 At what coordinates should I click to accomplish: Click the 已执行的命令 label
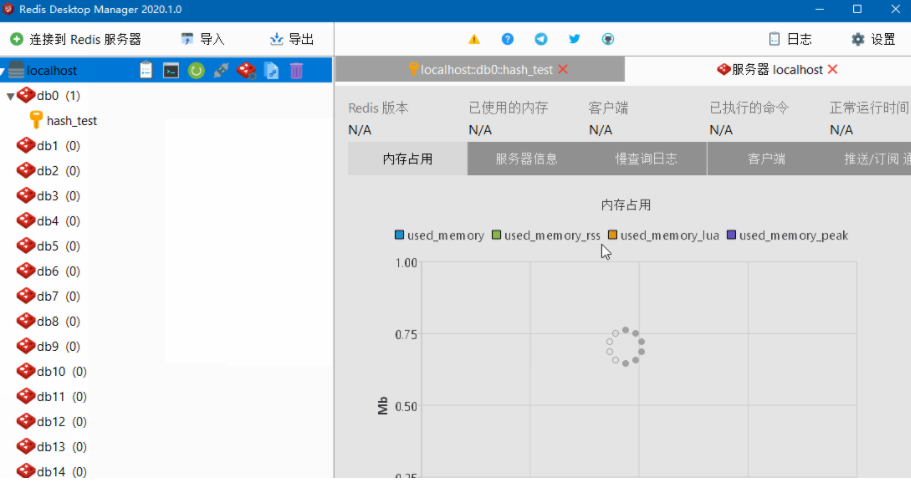[x=749, y=108]
